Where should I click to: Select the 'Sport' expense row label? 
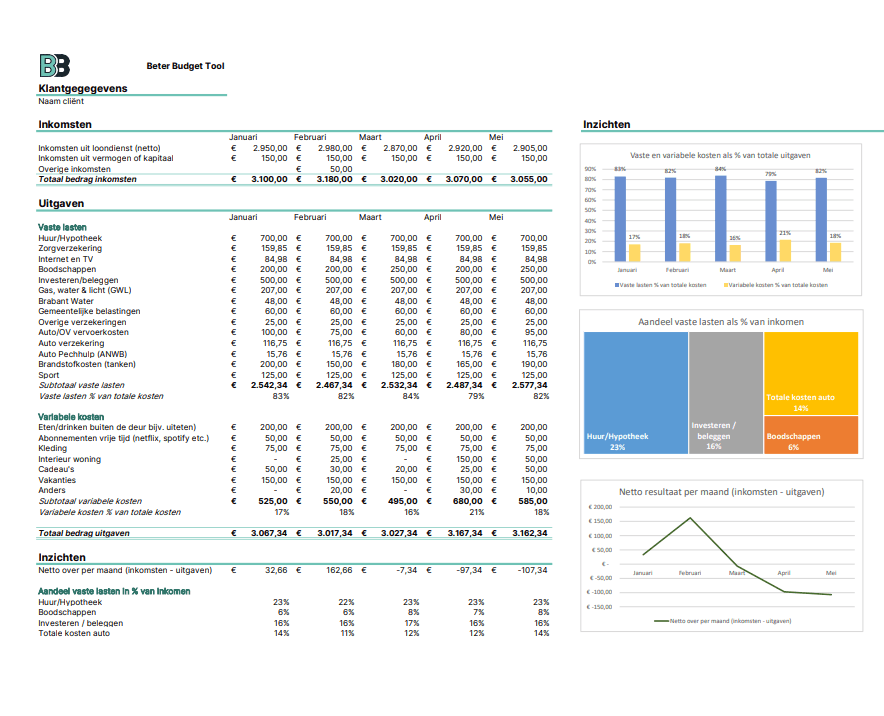(x=48, y=375)
